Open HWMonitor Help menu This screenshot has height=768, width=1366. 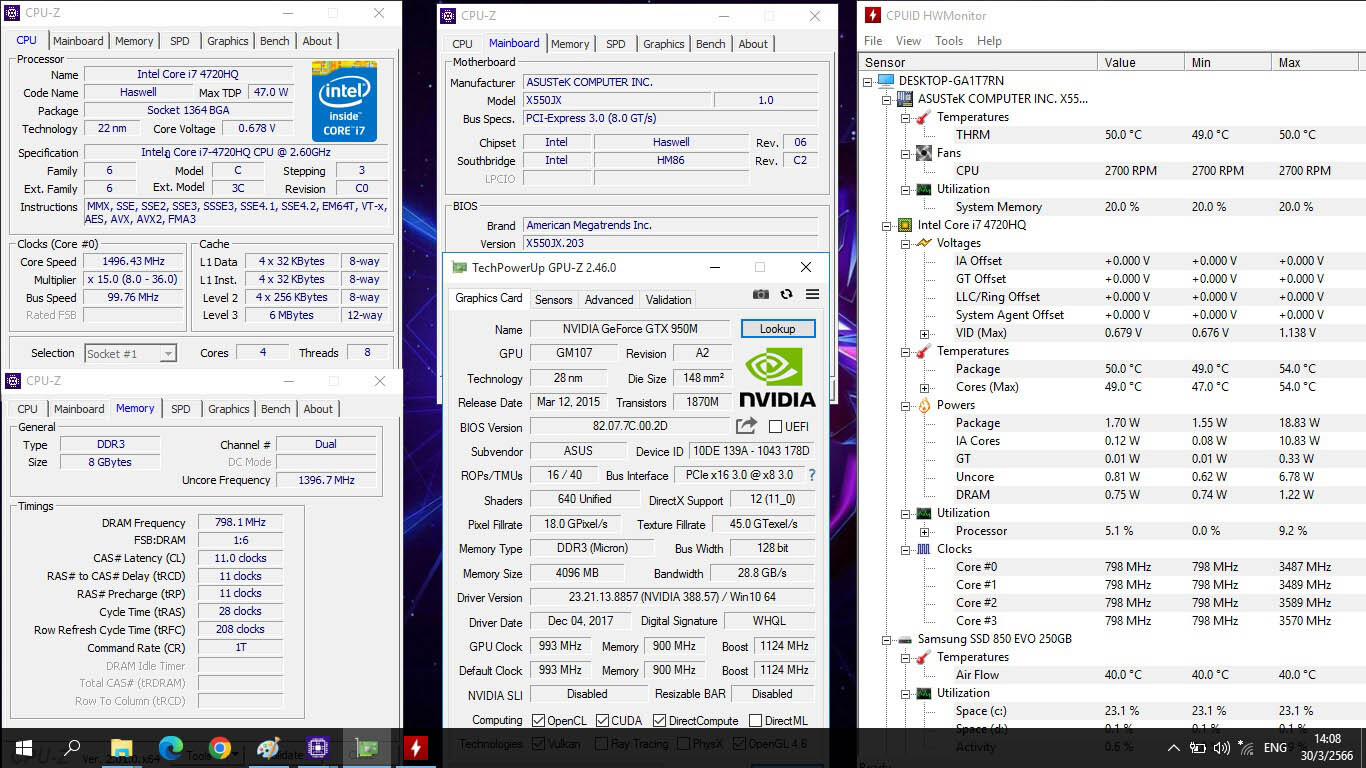point(989,41)
